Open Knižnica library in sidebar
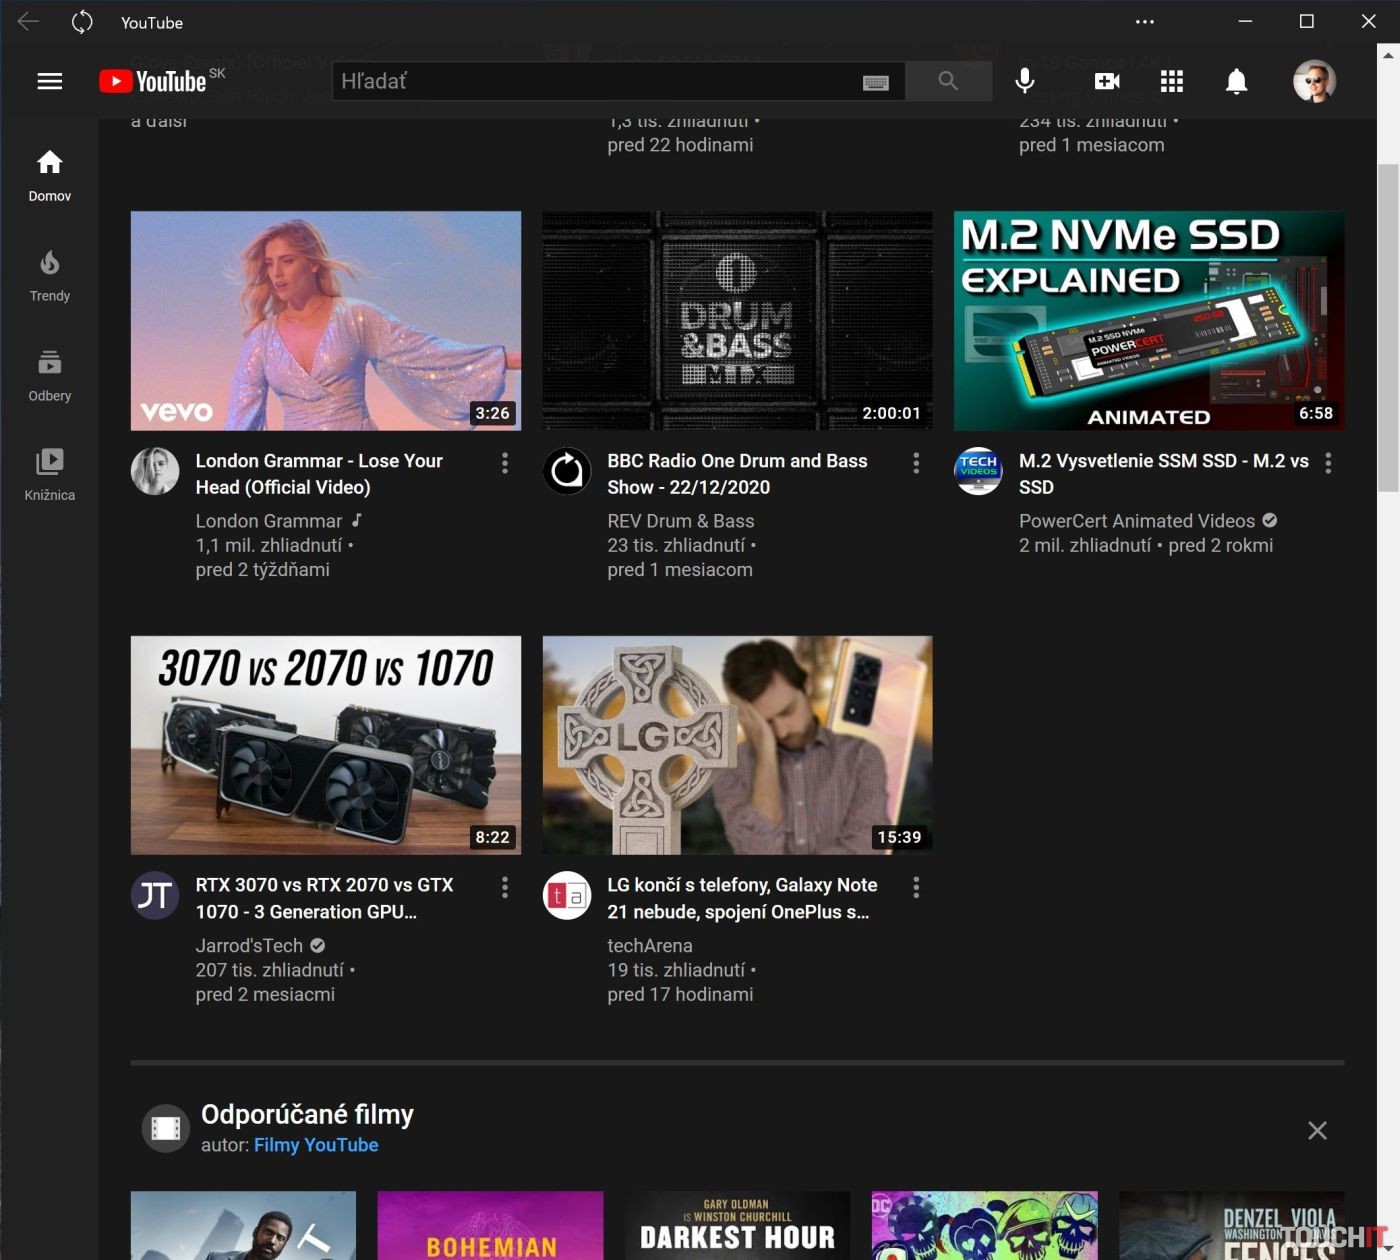1400x1260 pixels. pyautogui.click(x=49, y=474)
